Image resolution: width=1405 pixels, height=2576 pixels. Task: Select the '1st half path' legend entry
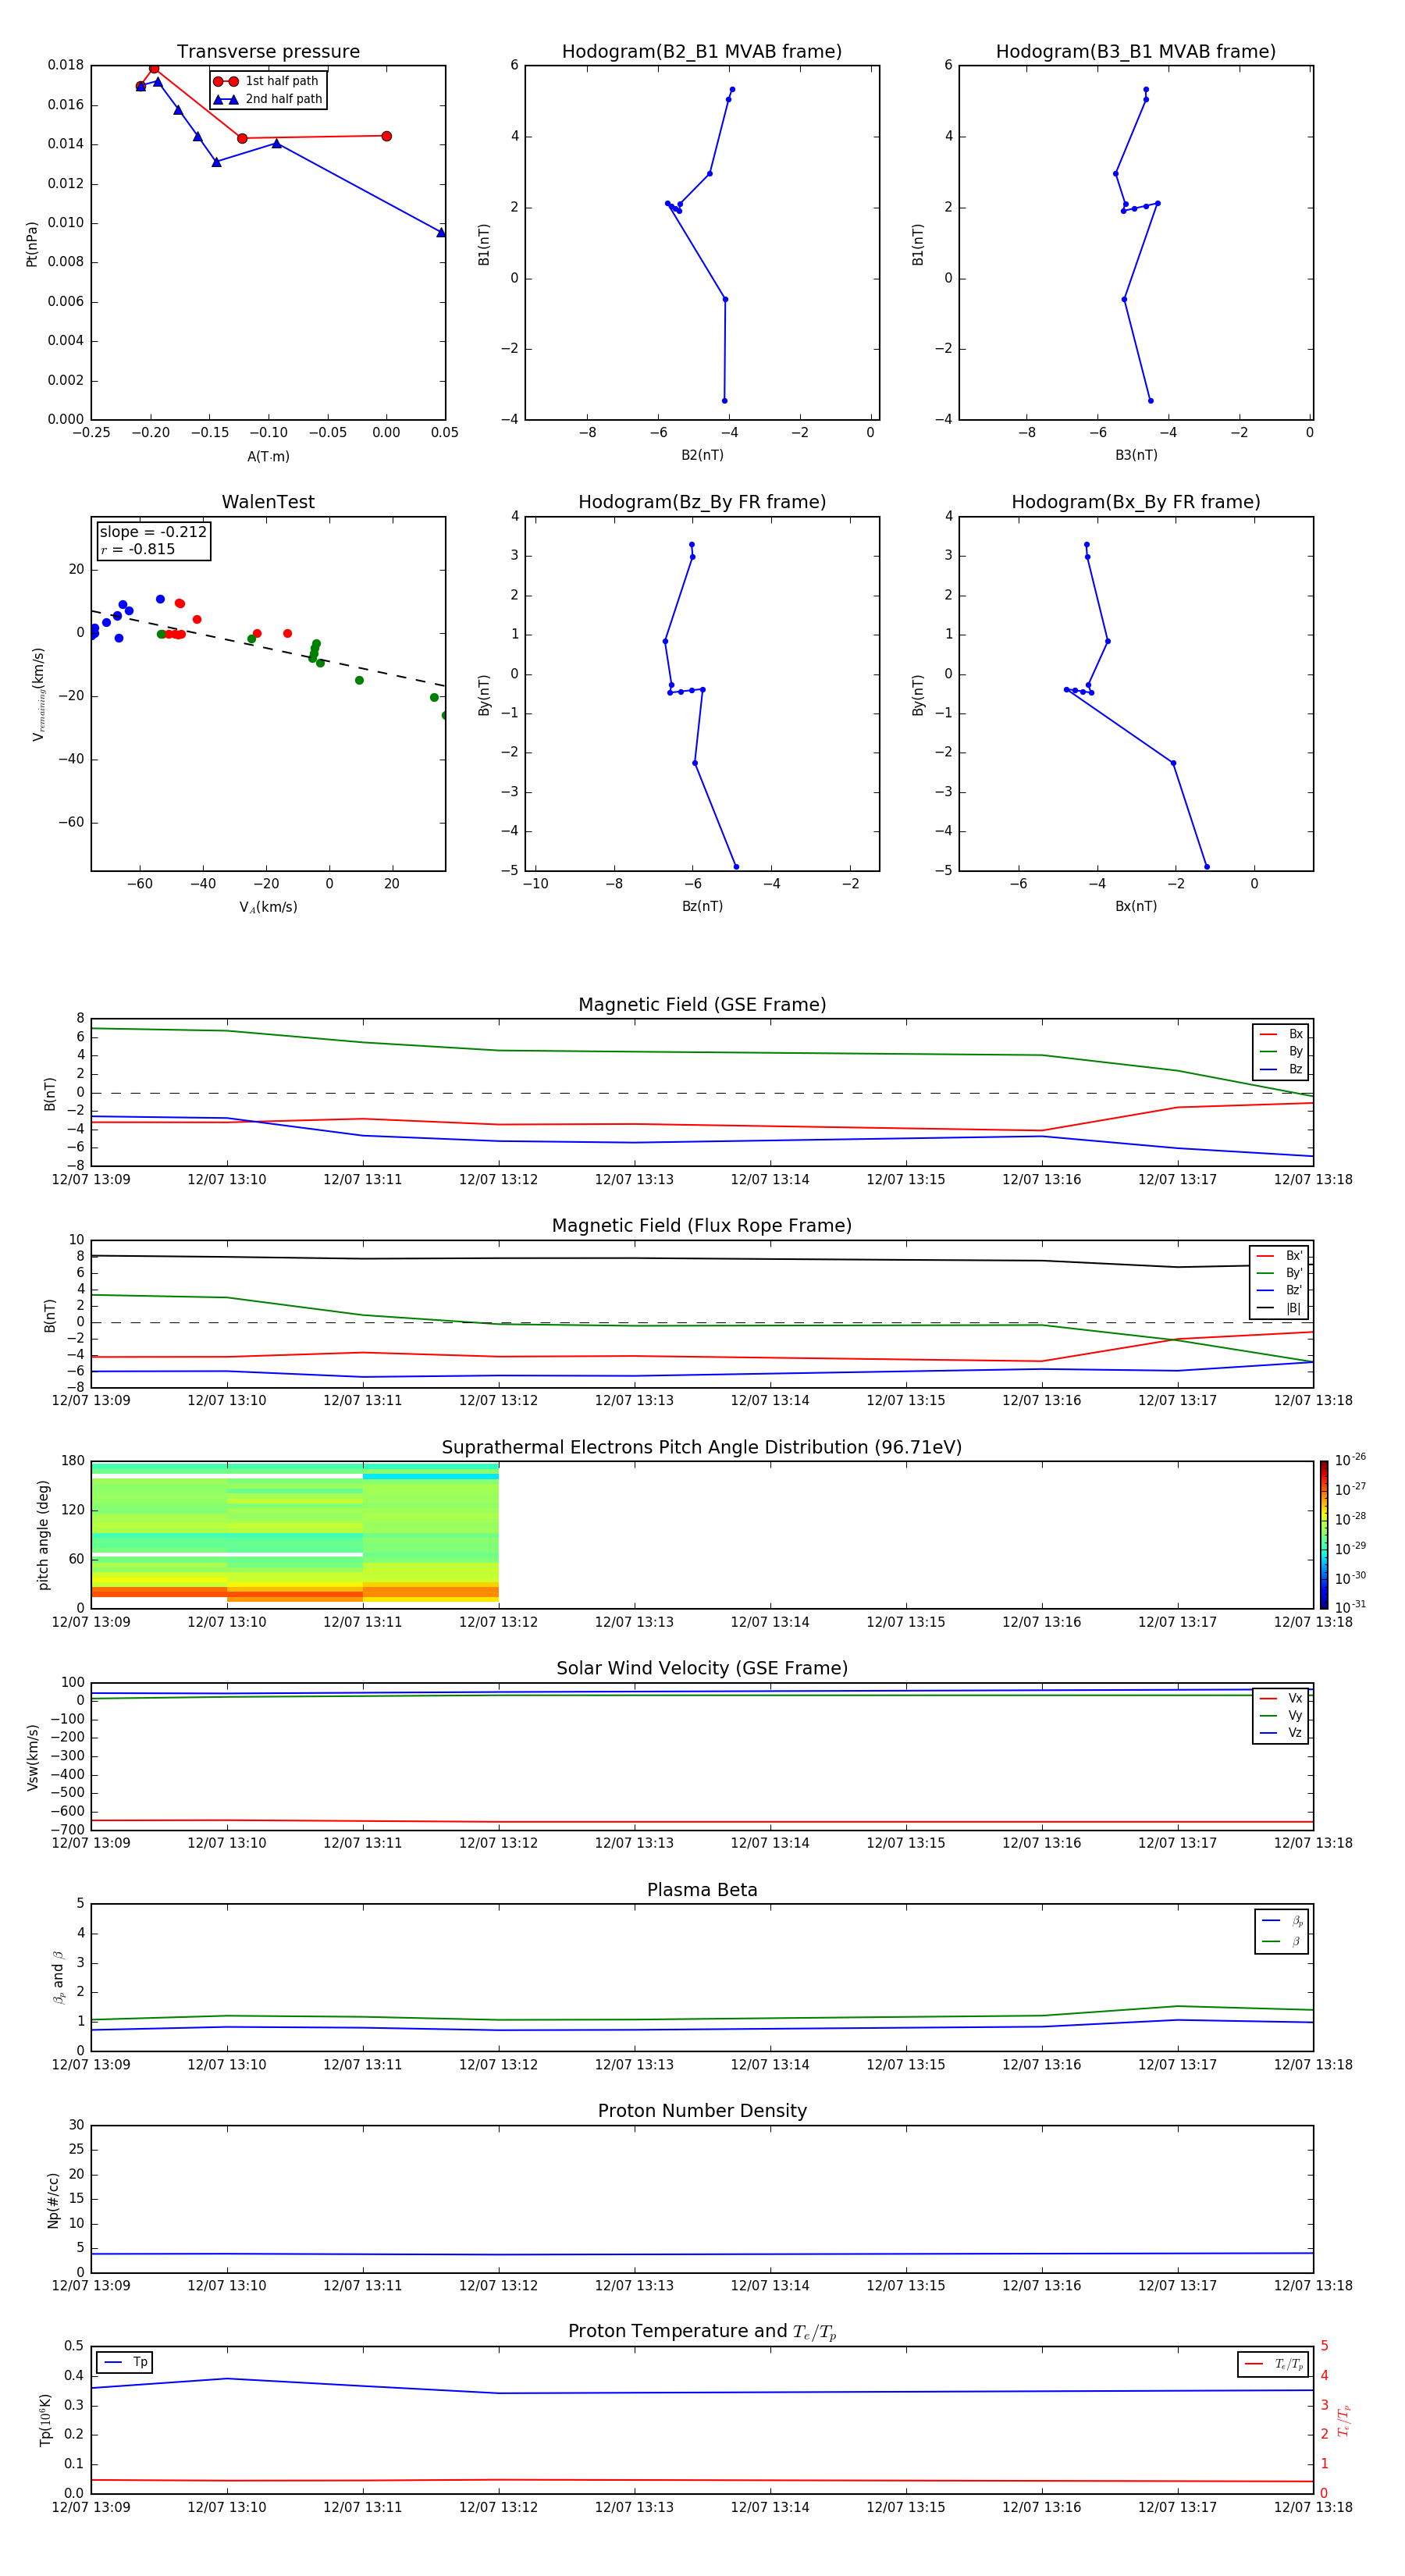(267, 81)
